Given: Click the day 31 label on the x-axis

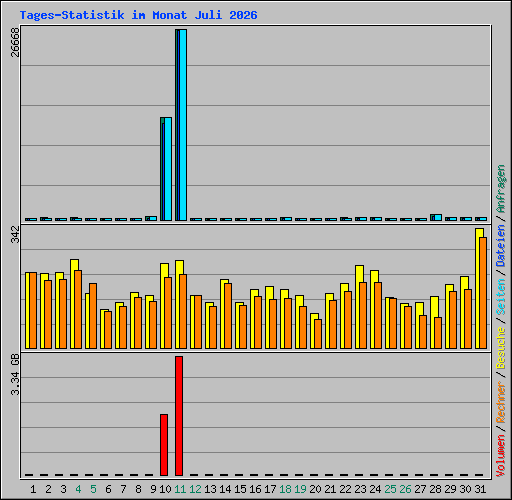Looking at the screenshot, I should (x=480, y=489).
